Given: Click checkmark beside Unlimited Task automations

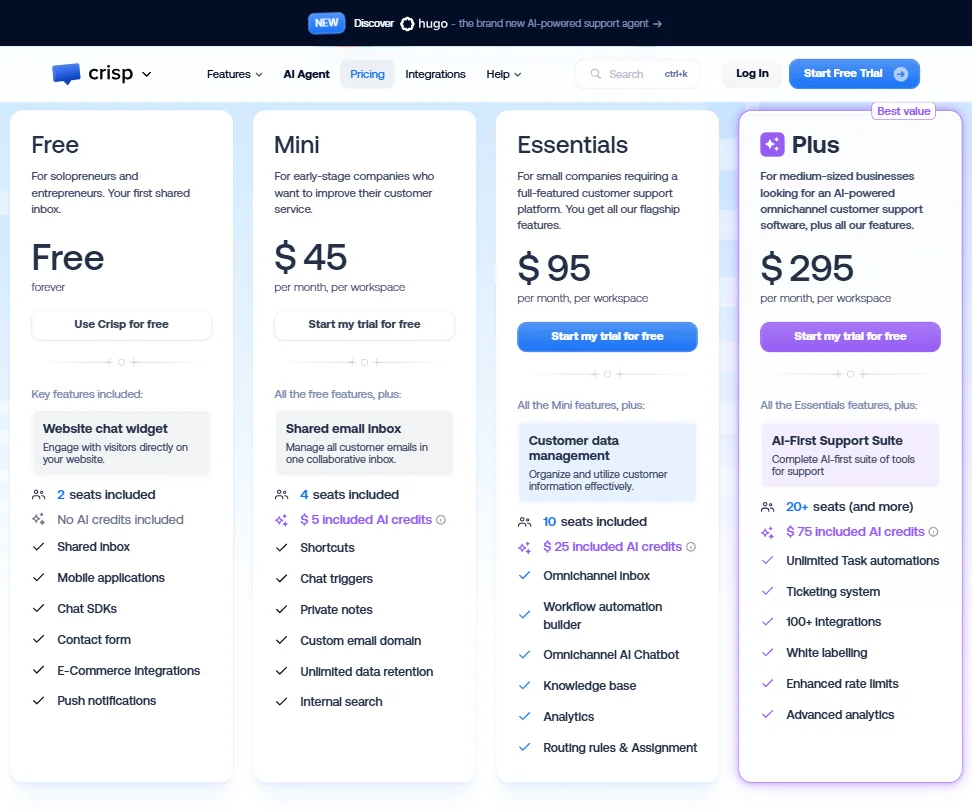Looking at the screenshot, I should [767, 560].
